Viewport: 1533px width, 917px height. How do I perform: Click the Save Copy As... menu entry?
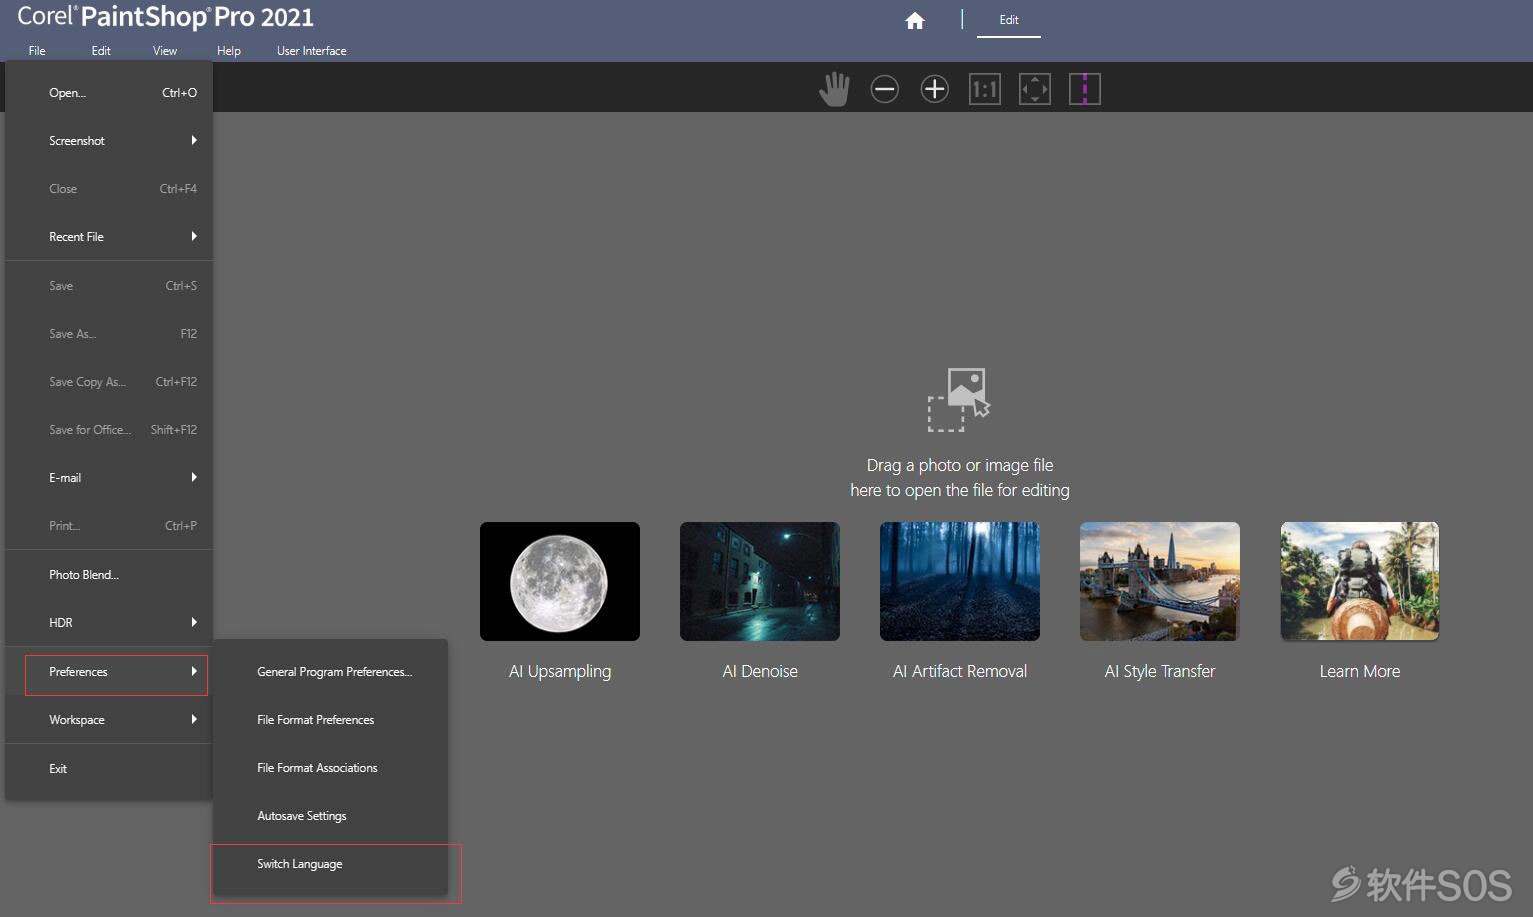(x=109, y=382)
